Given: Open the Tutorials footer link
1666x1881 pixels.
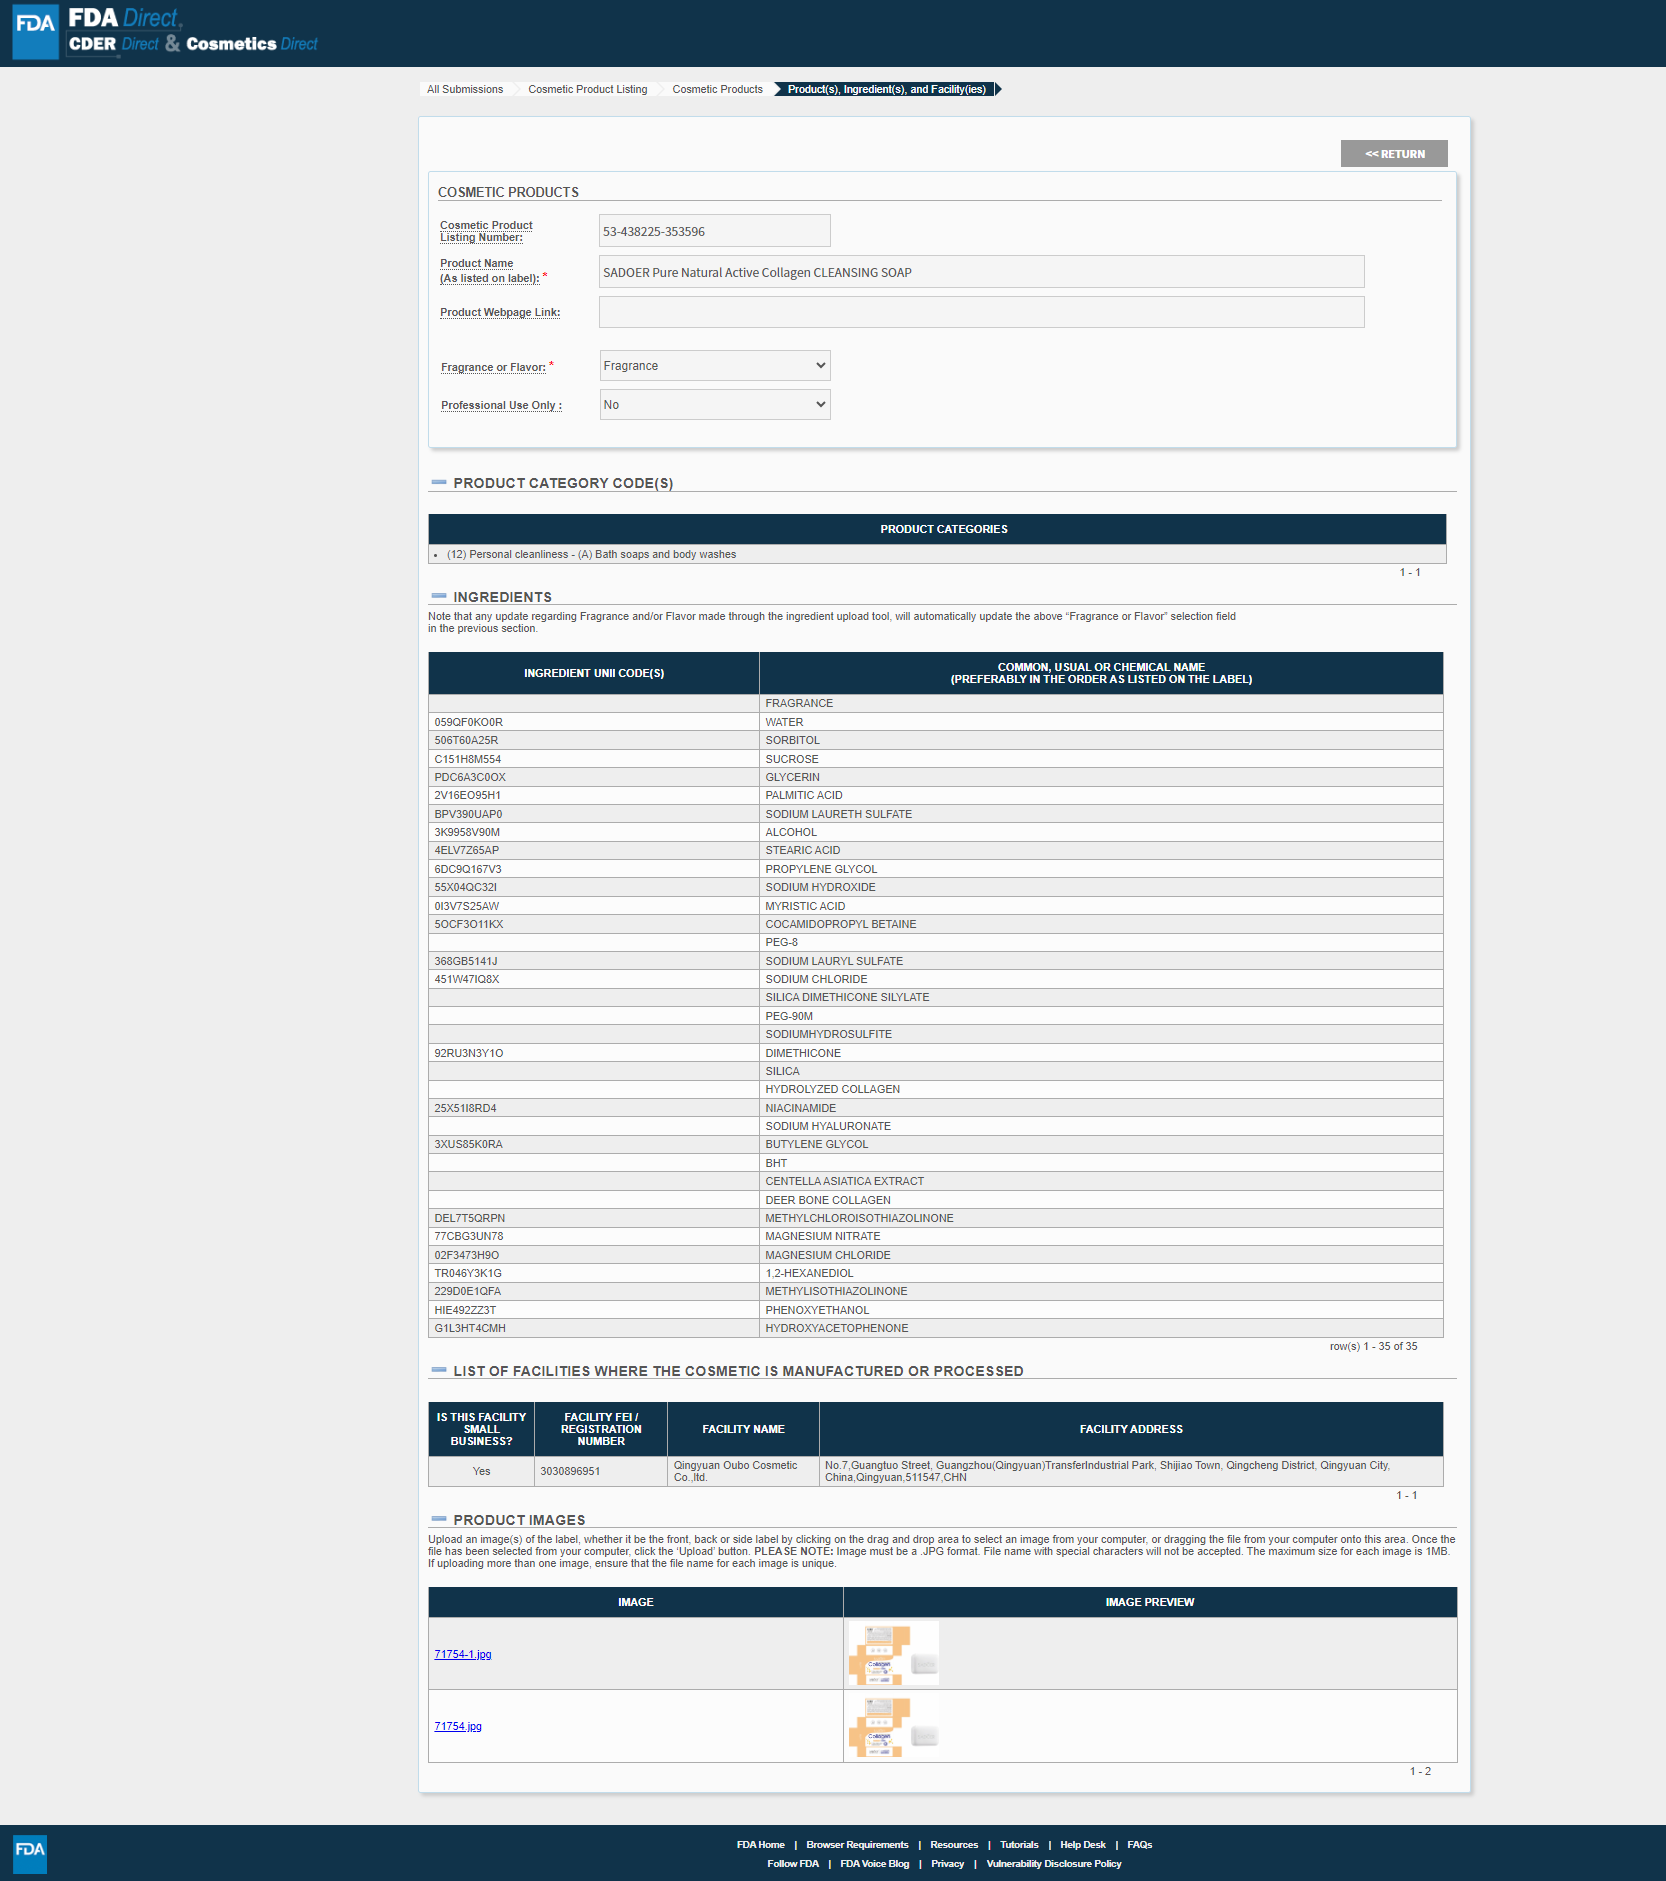Looking at the screenshot, I should tap(1019, 1845).
